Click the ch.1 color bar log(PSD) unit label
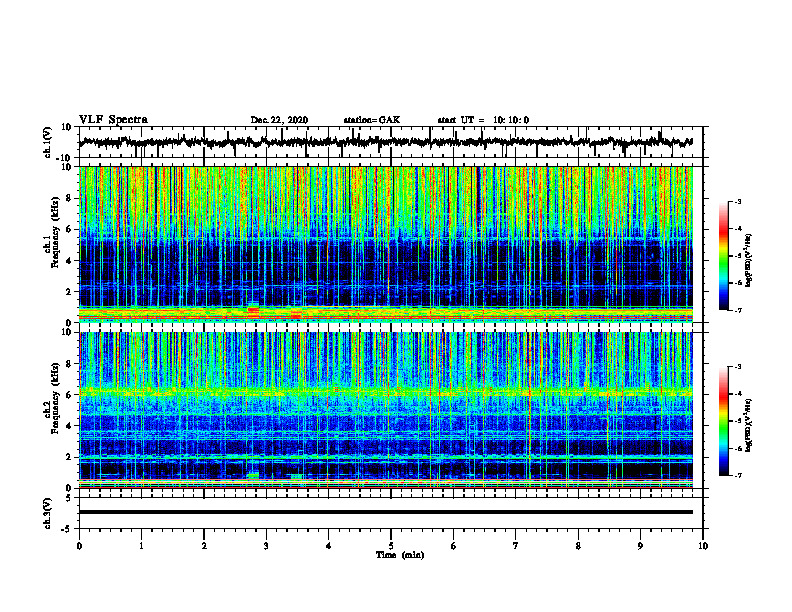The width and height of the screenshot is (792, 612). (x=749, y=261)
